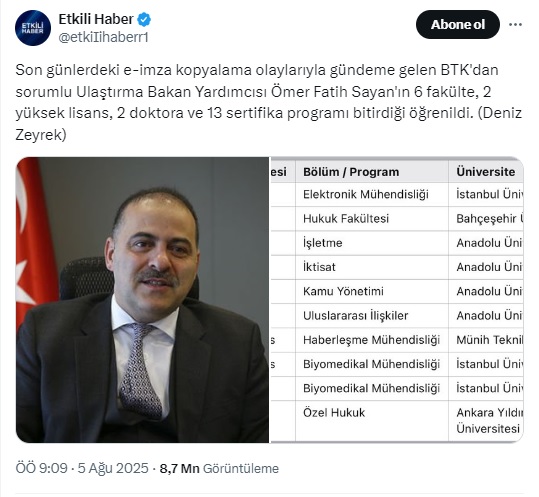The height and width of the screenshot is (497, 539).
Task: Open the three-dot more options menu
Action: click(515, 24)
